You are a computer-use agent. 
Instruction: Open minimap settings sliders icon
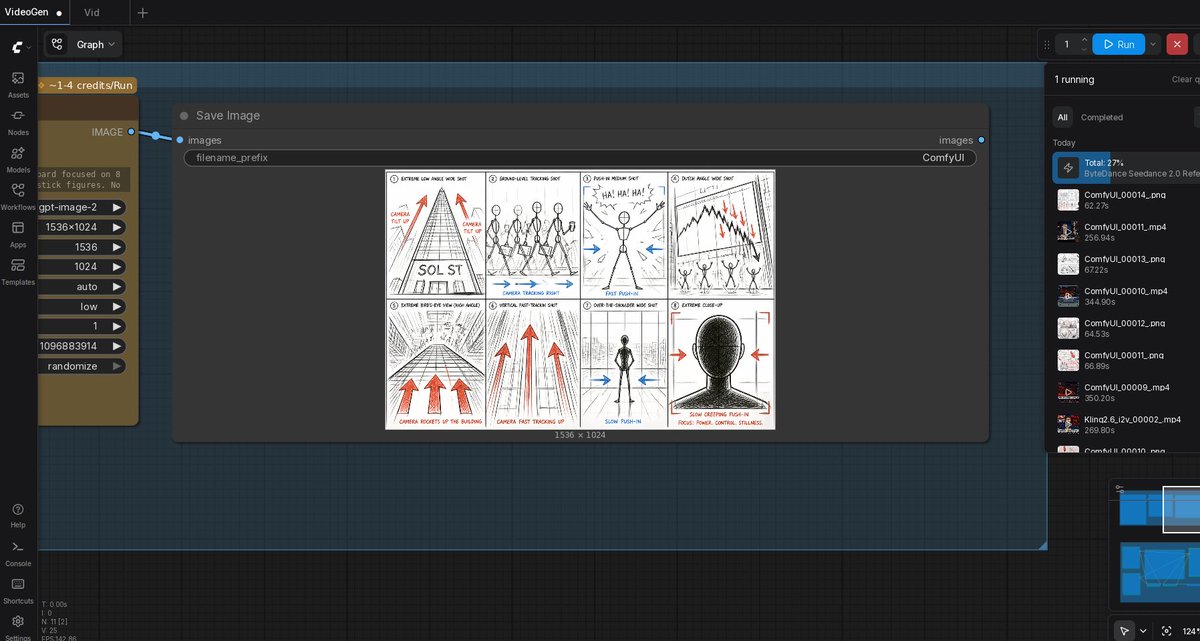(1119, 488)
